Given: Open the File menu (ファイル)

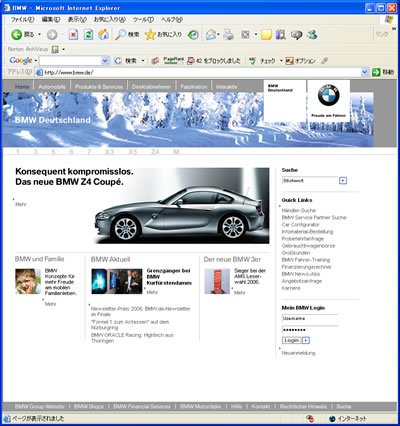Looking at the screenshot, I should coord(22,19).
